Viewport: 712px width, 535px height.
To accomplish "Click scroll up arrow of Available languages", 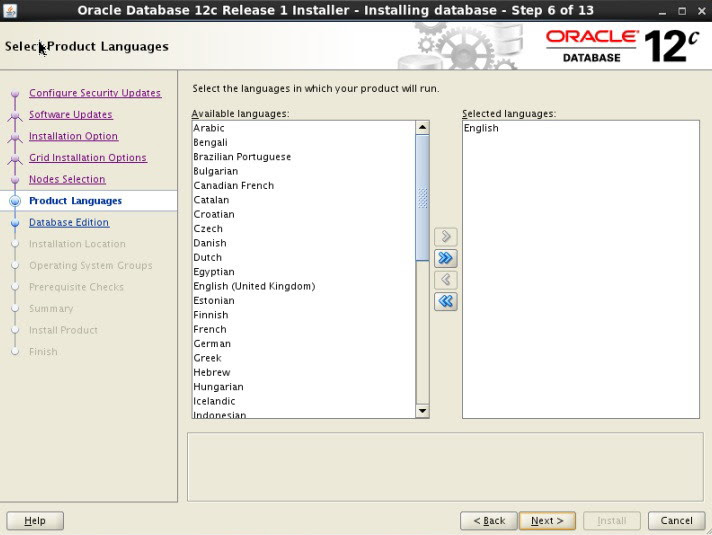I will click(x=422, y=128).
